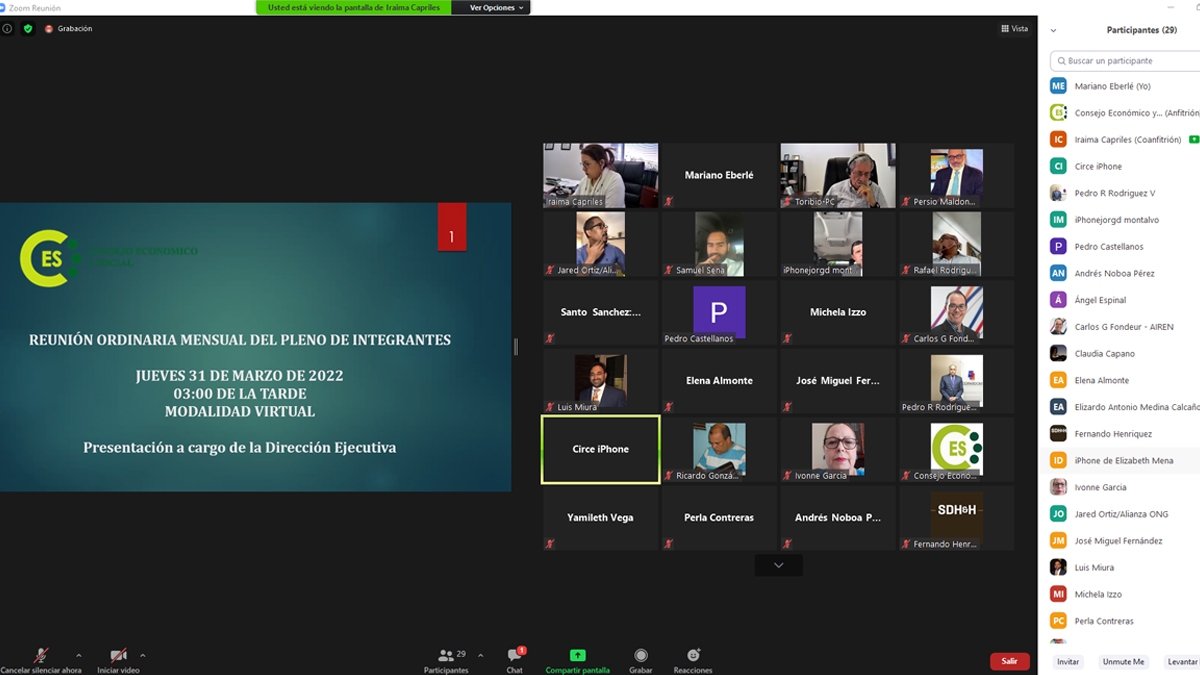
Task: Click green camera icon beside Iraima Capriles
Action: click(x=1194, y=139)
